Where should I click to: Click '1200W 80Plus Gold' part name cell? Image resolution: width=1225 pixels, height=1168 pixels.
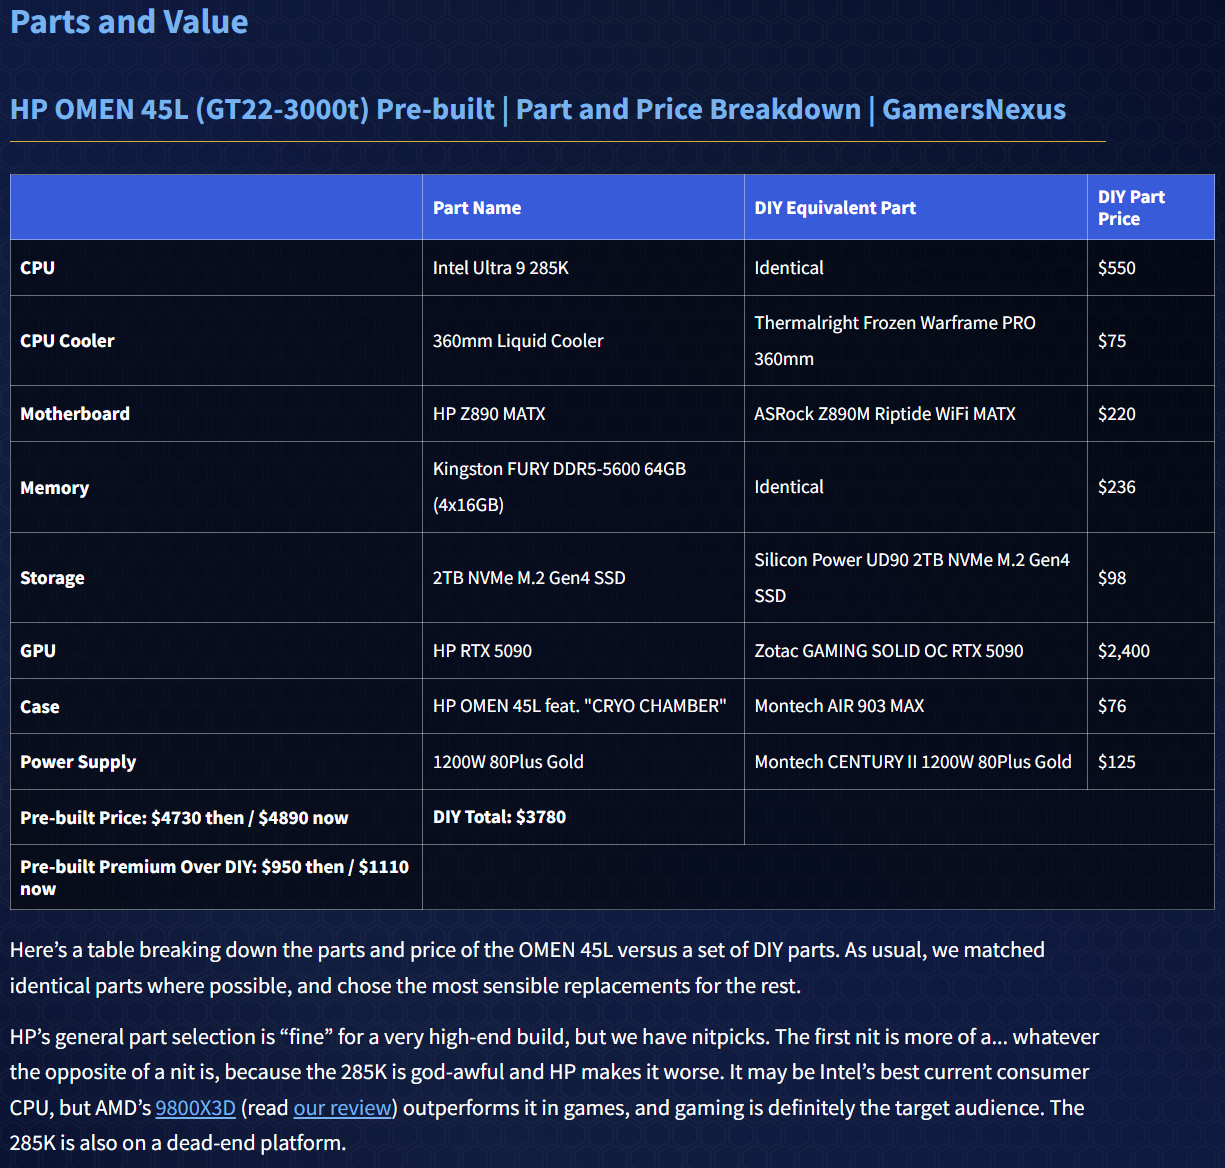(x=583, y=762)
